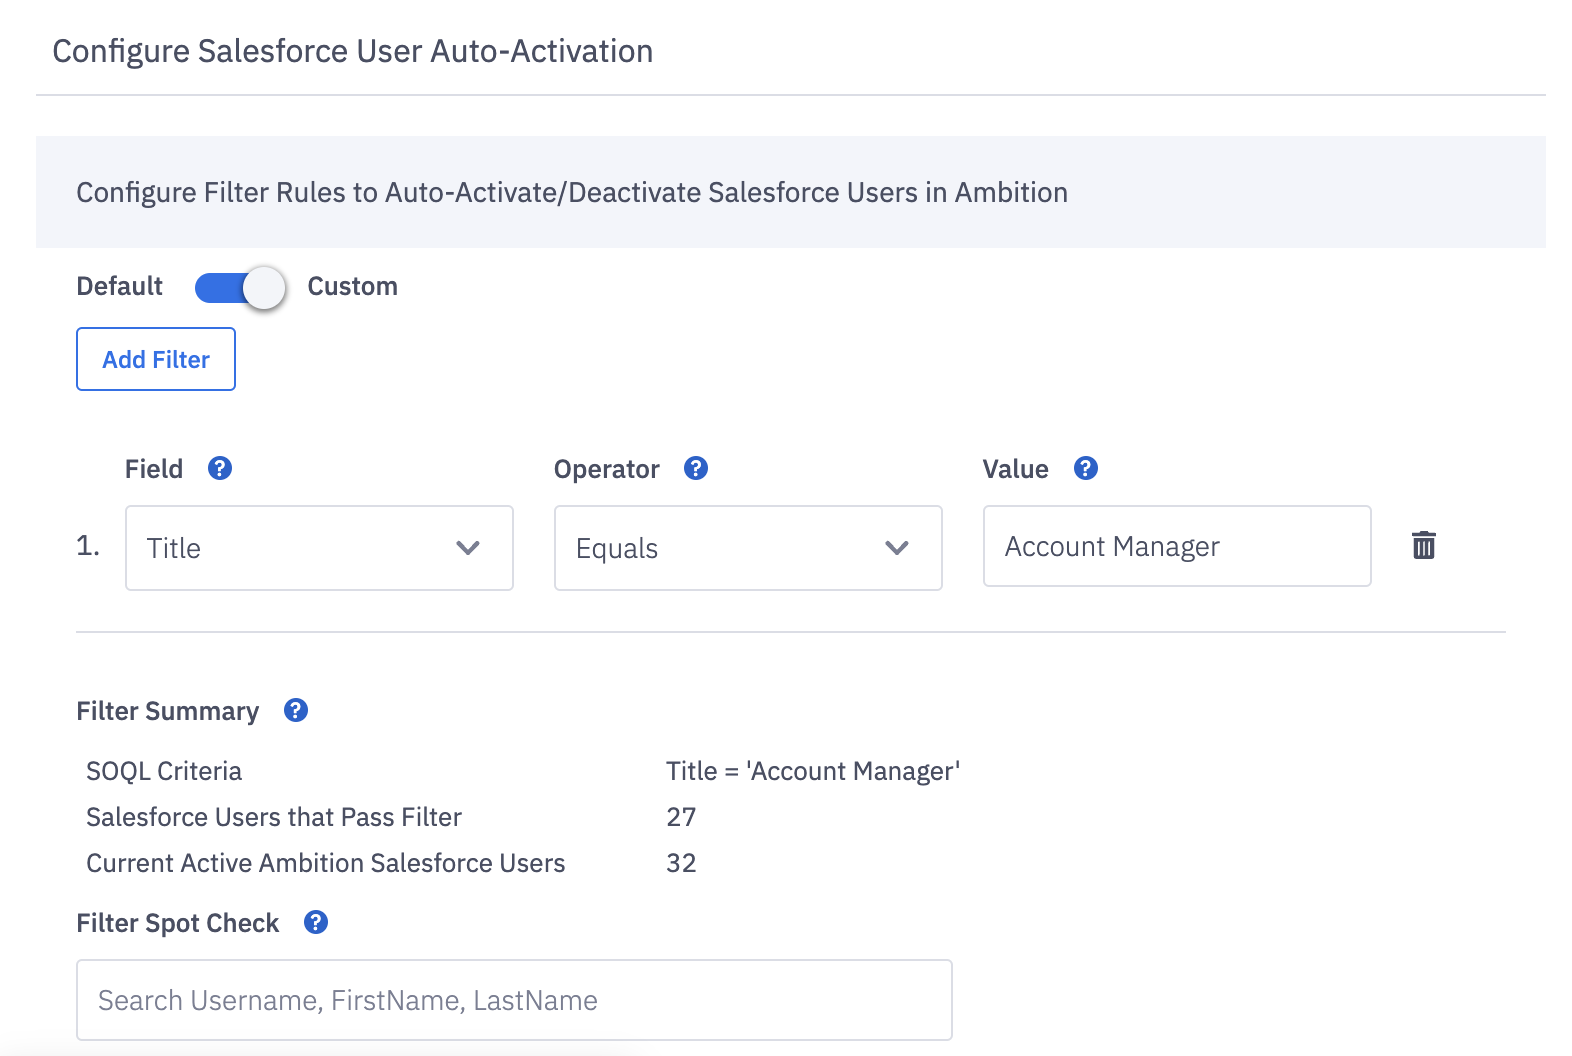Click the help icon next to Operator
1572x1056 pixels.
pyautogui.click(x=696, y=468)
